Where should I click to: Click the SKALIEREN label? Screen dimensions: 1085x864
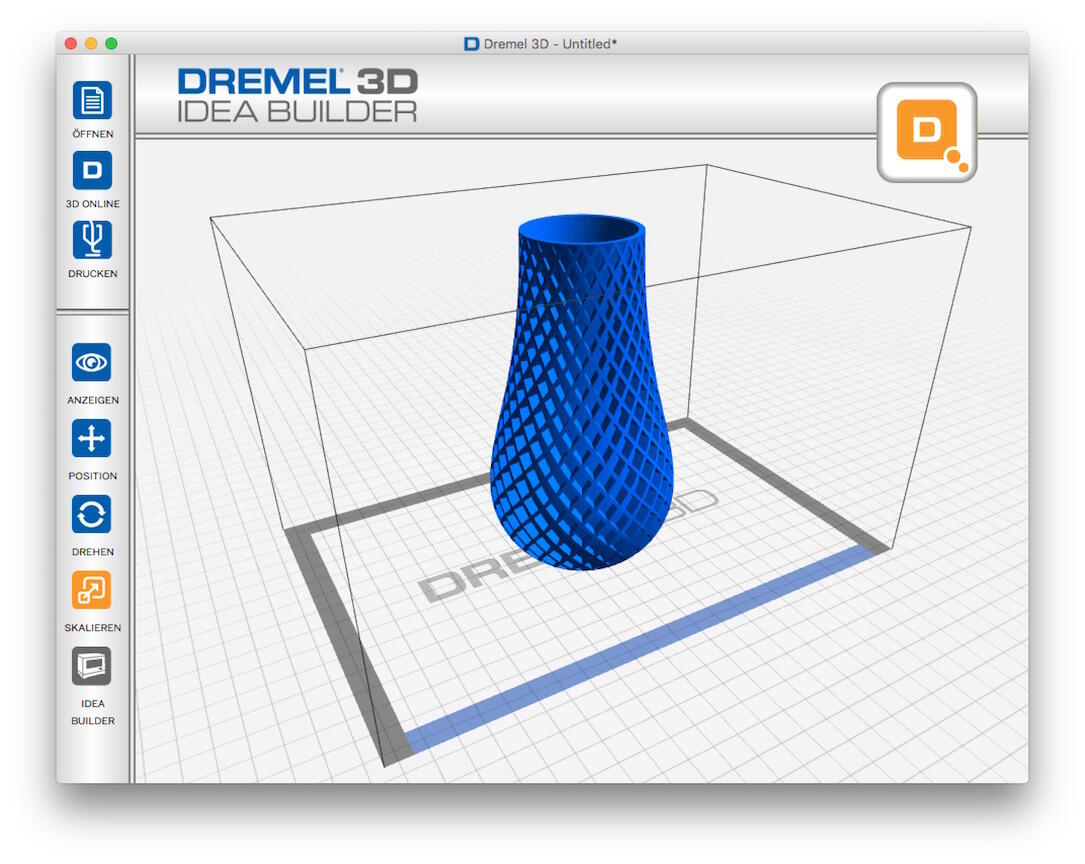click(x=93, y=628)
